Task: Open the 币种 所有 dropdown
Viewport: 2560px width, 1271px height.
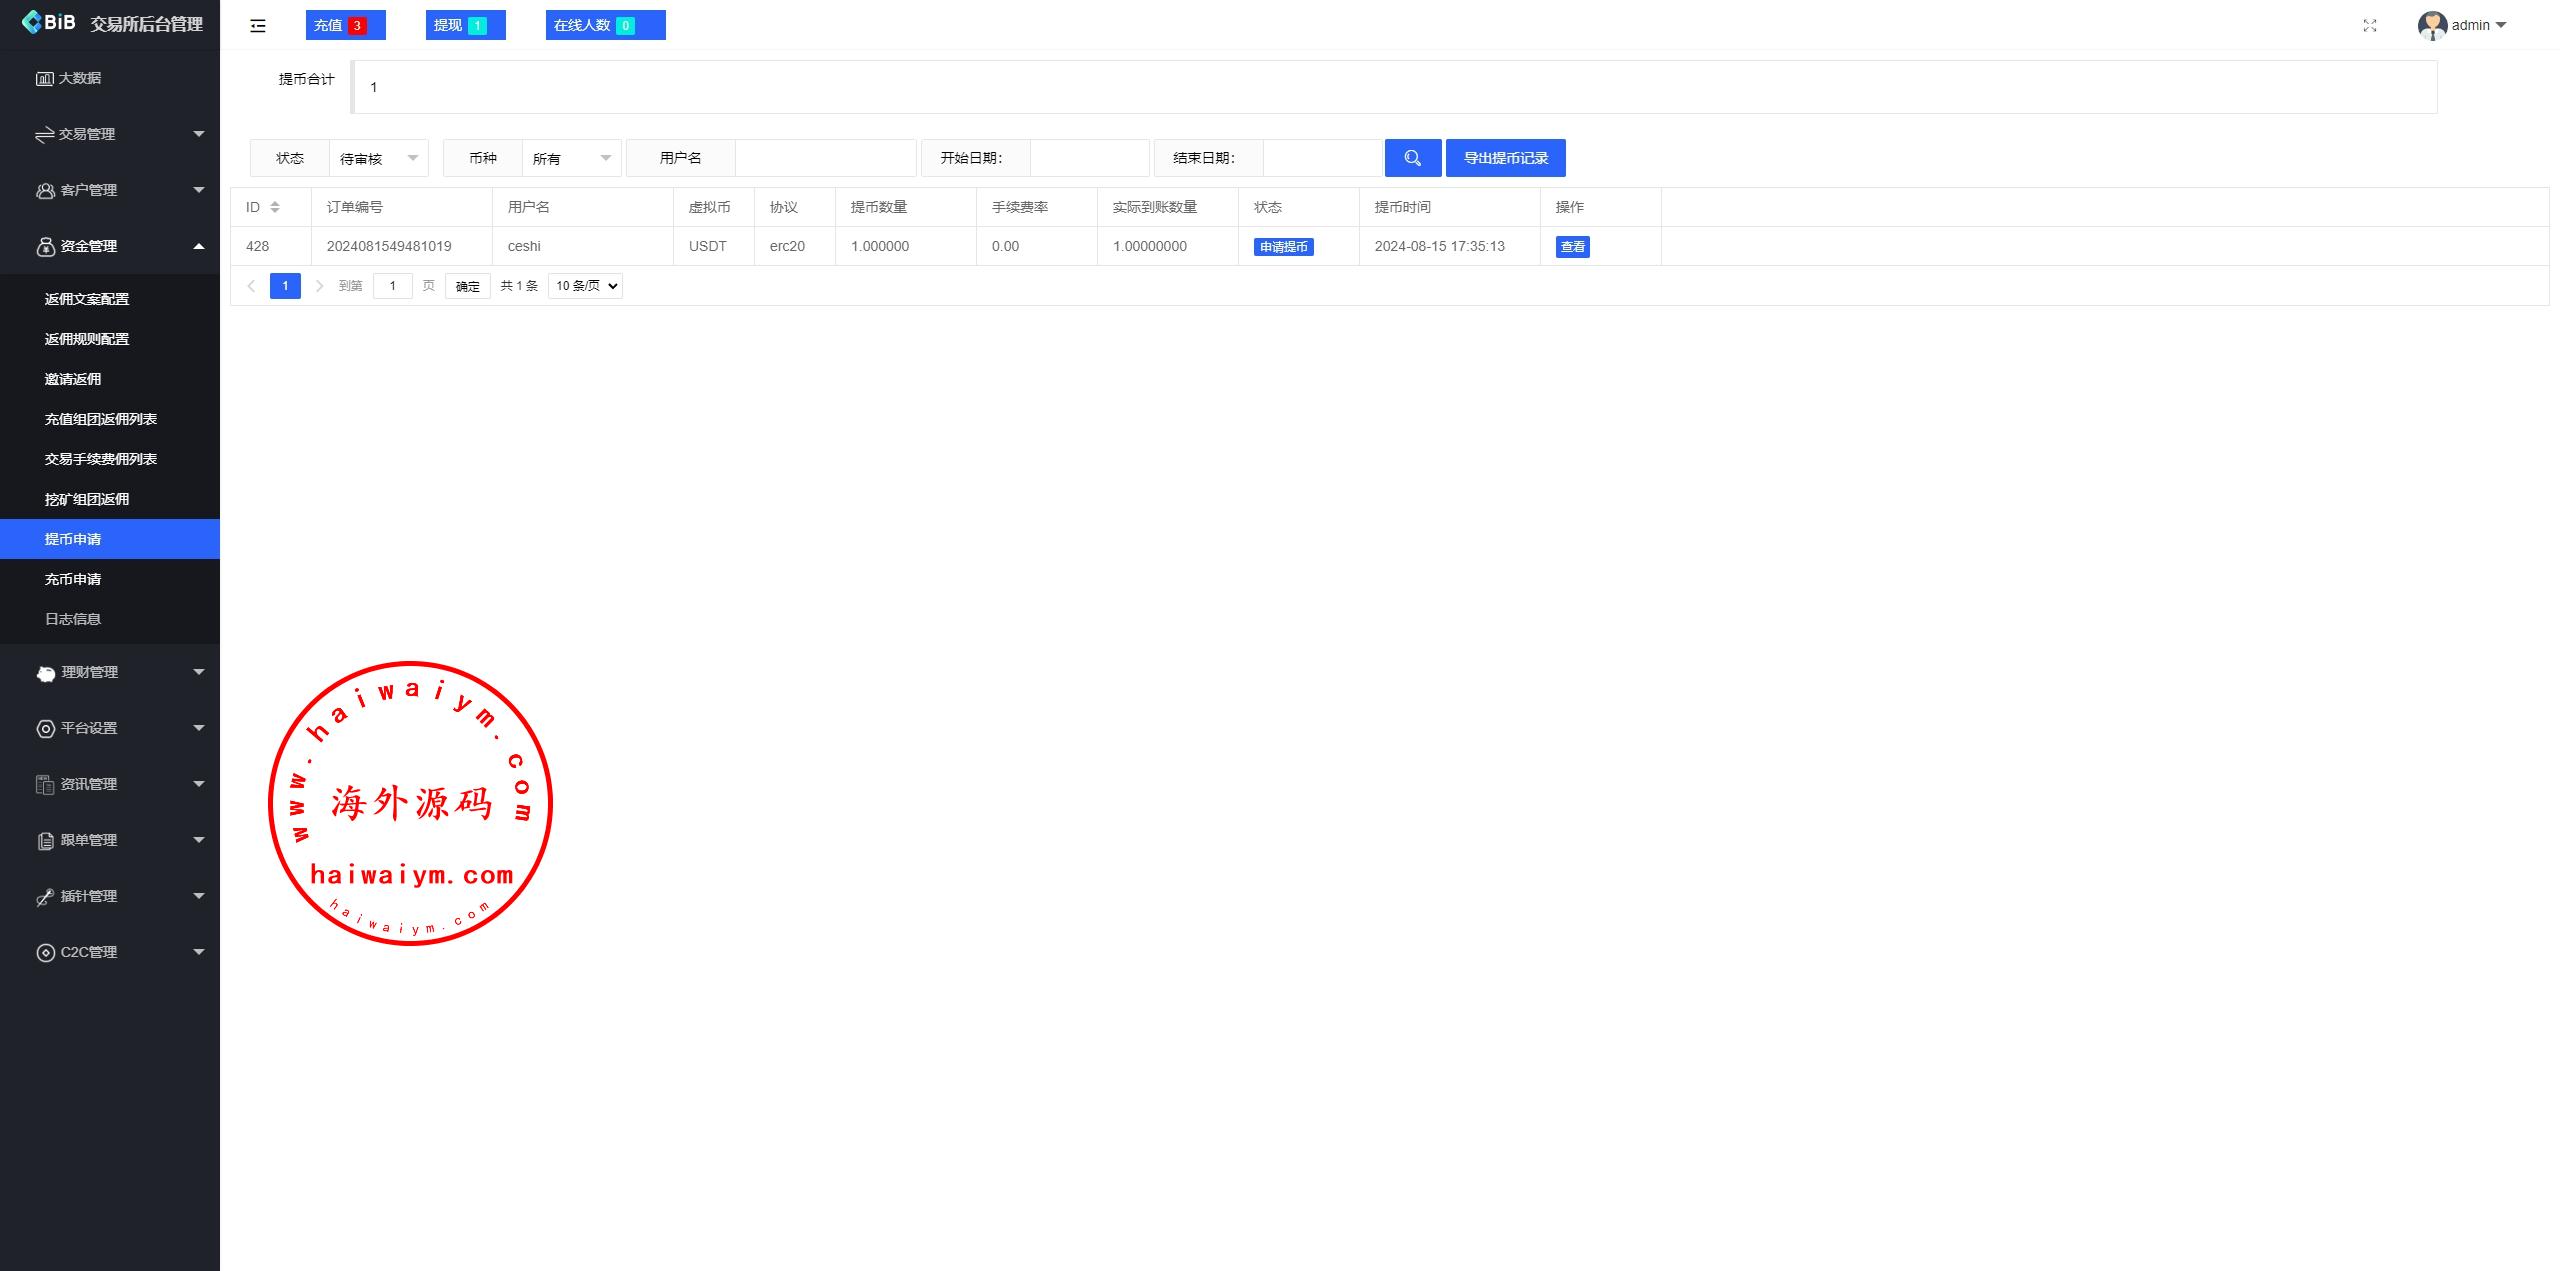Action: pos(571,158)
